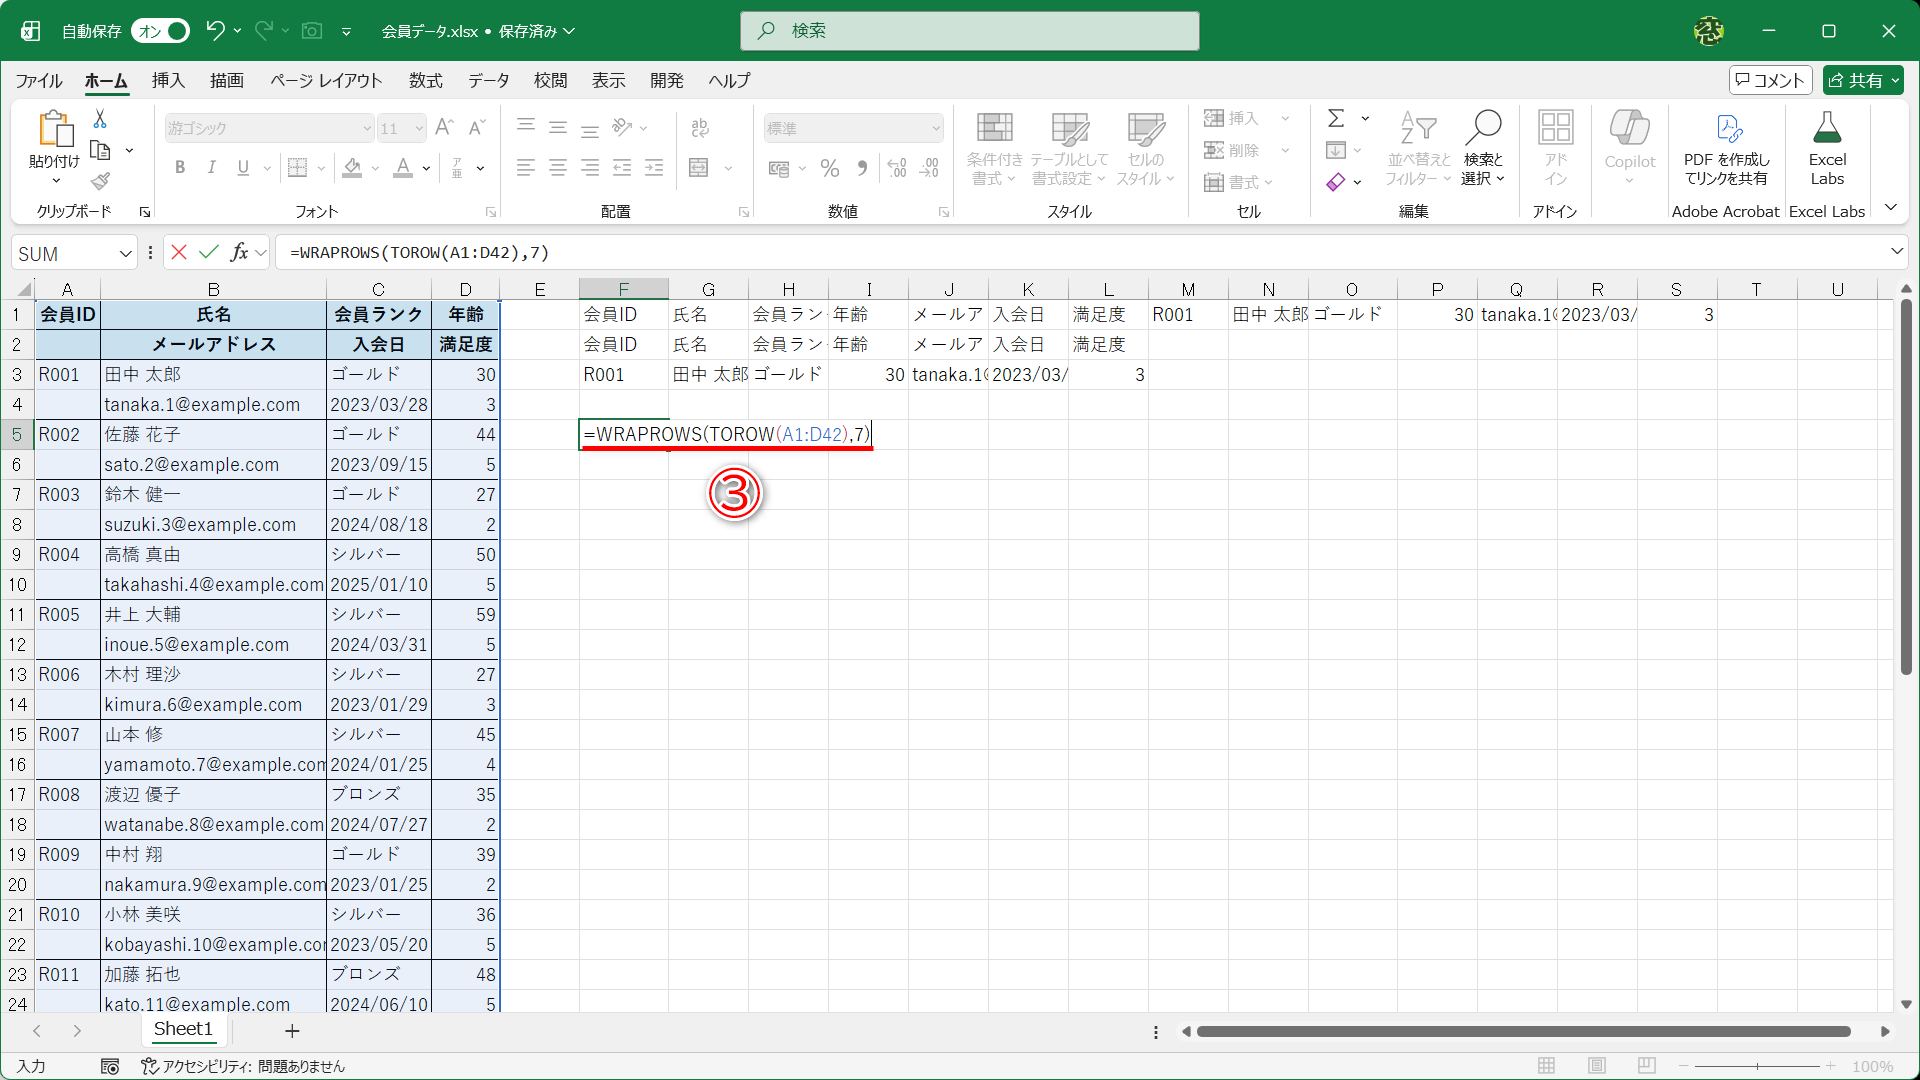
Task: Switch to the データ ribbon tab
Action: 488,81
